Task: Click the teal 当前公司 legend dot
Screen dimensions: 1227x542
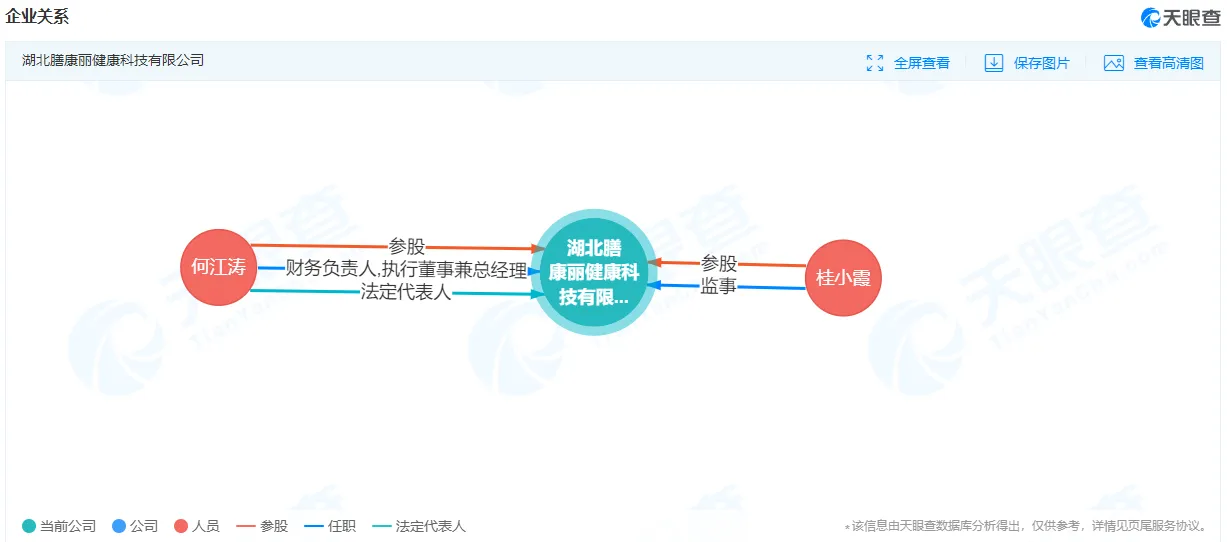Action: (x=29, y=526)
